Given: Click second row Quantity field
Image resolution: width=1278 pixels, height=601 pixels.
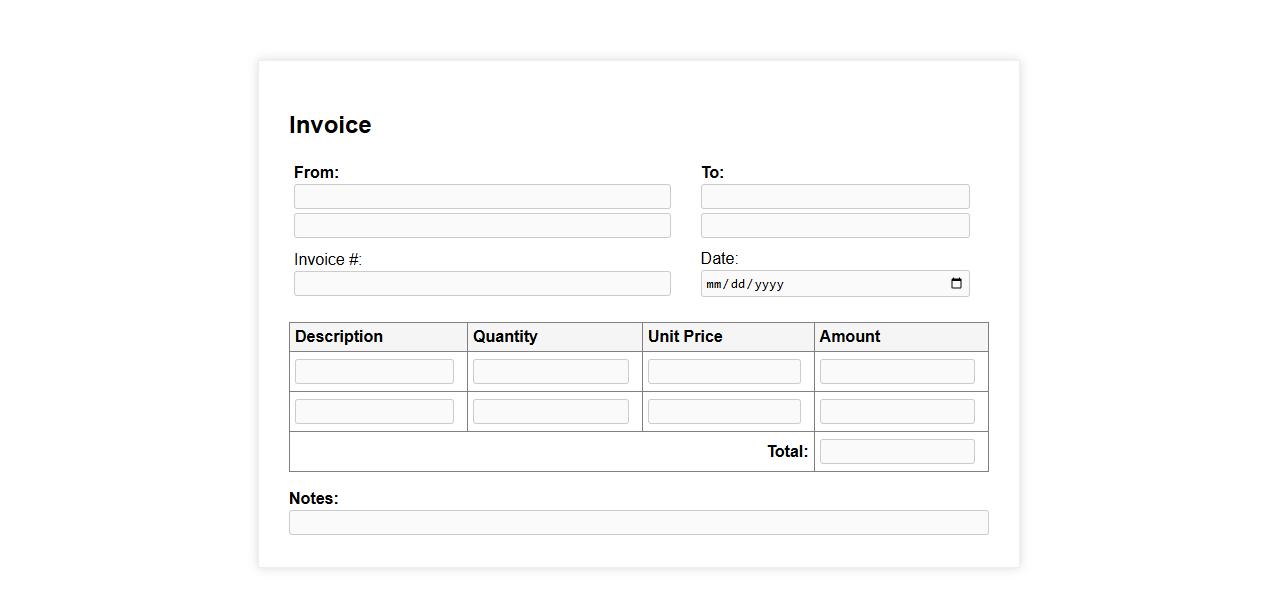Looking at the screenshot, I should 550,412.
